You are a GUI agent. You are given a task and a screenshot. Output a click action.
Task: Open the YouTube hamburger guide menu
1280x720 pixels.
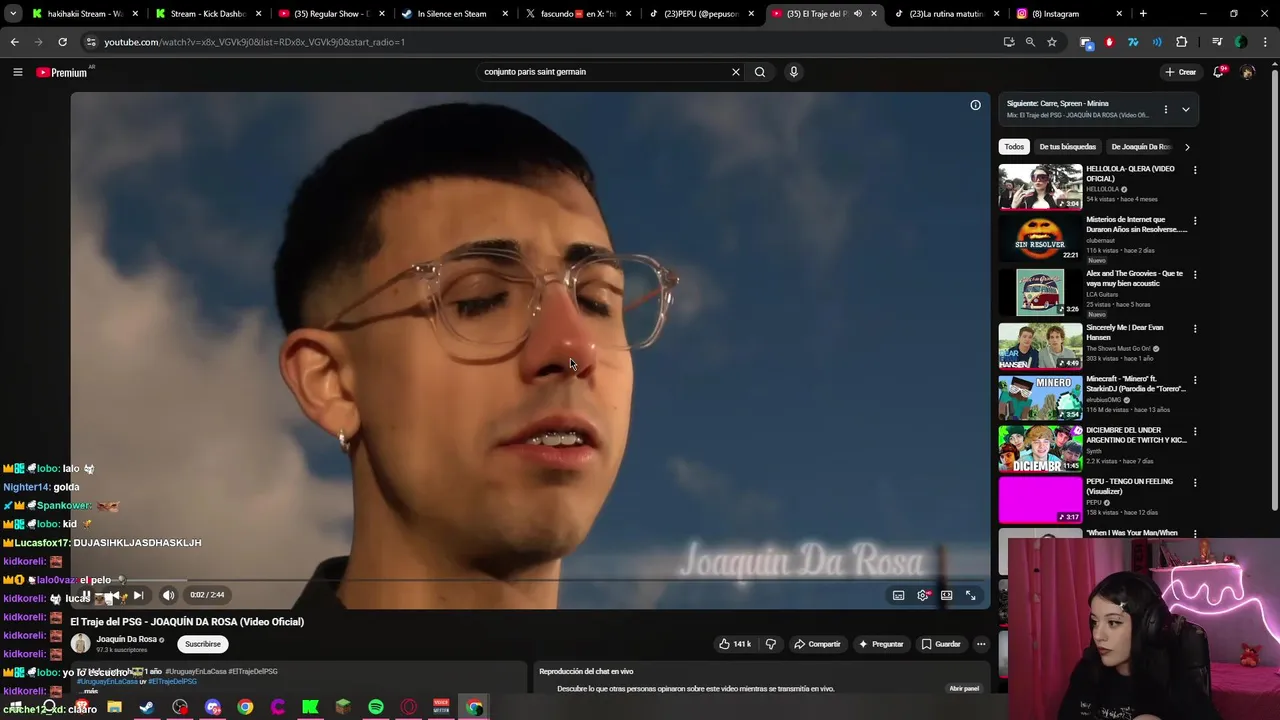[x=17, y=72]
